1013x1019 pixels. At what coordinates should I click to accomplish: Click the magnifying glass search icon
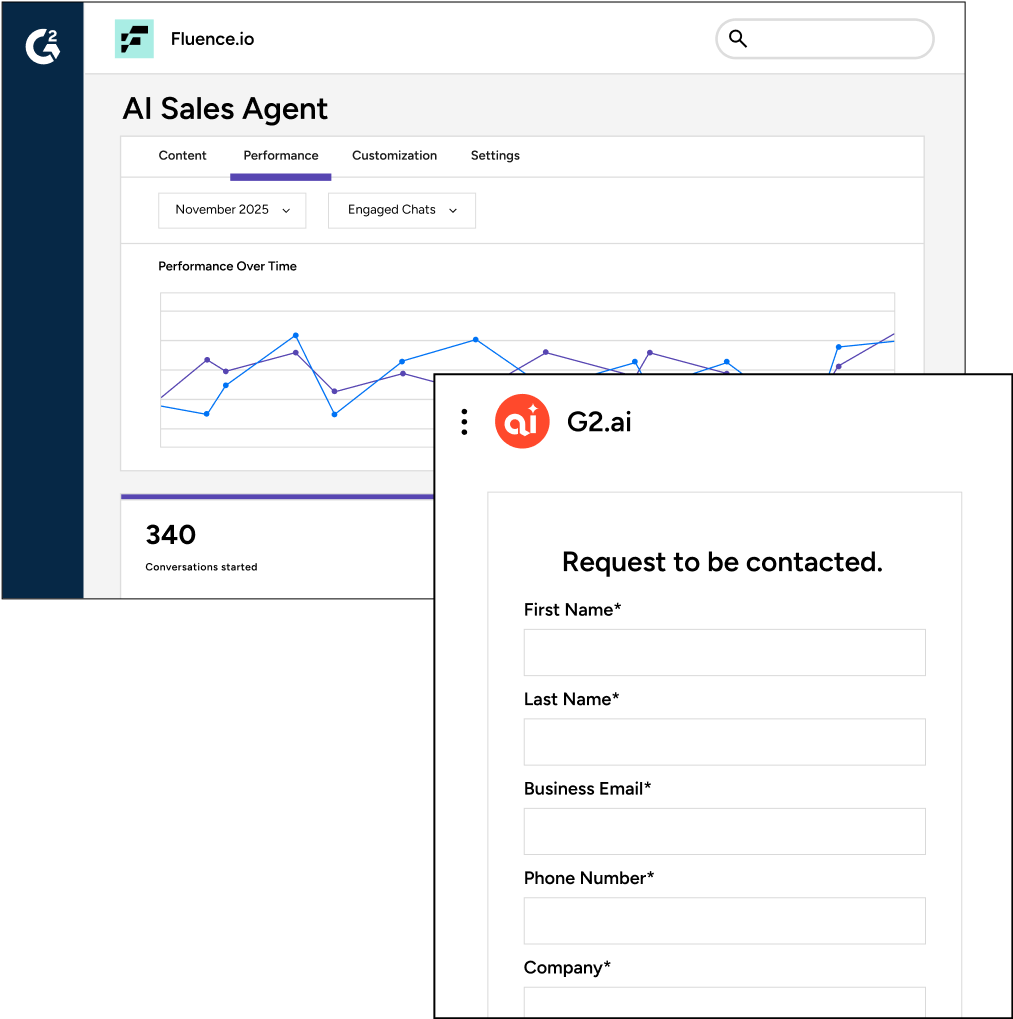[738, 39]
